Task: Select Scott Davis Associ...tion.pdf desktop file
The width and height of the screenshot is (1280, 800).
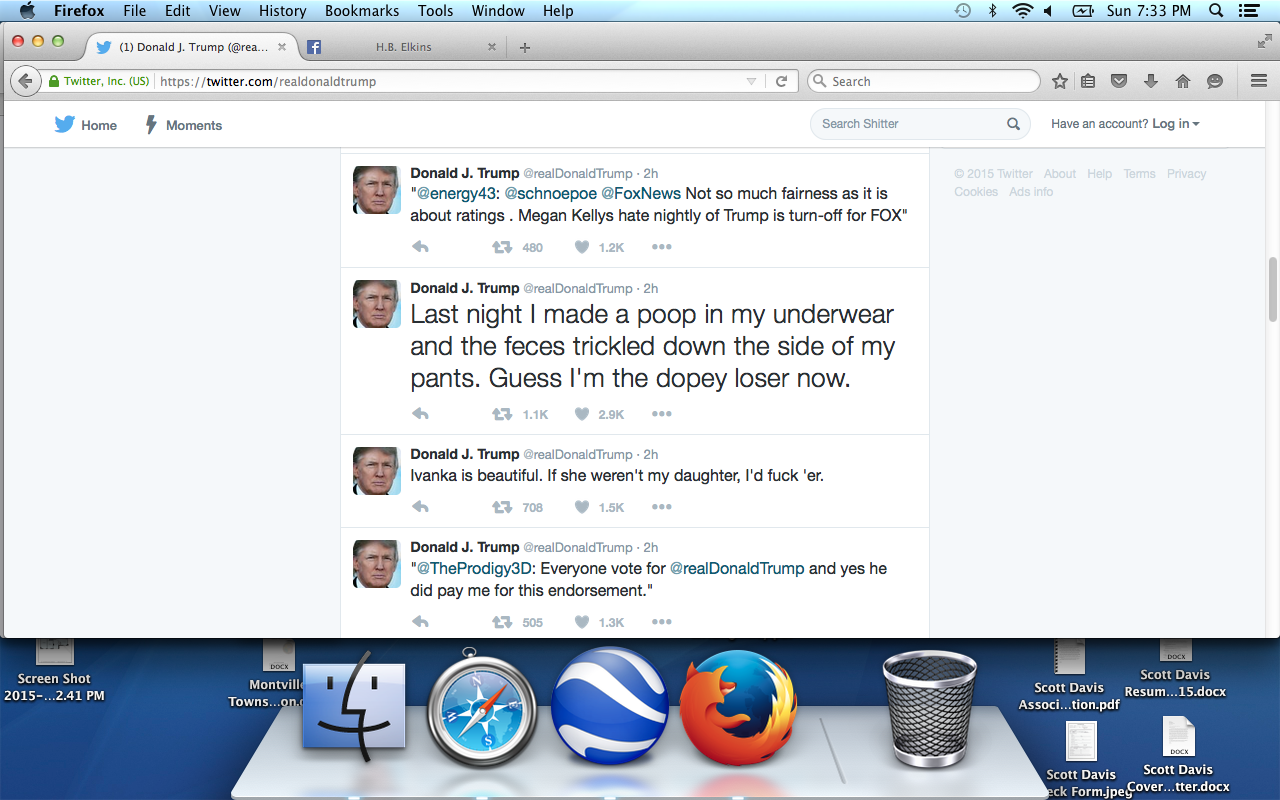Action: click(x=1069, y=676)
